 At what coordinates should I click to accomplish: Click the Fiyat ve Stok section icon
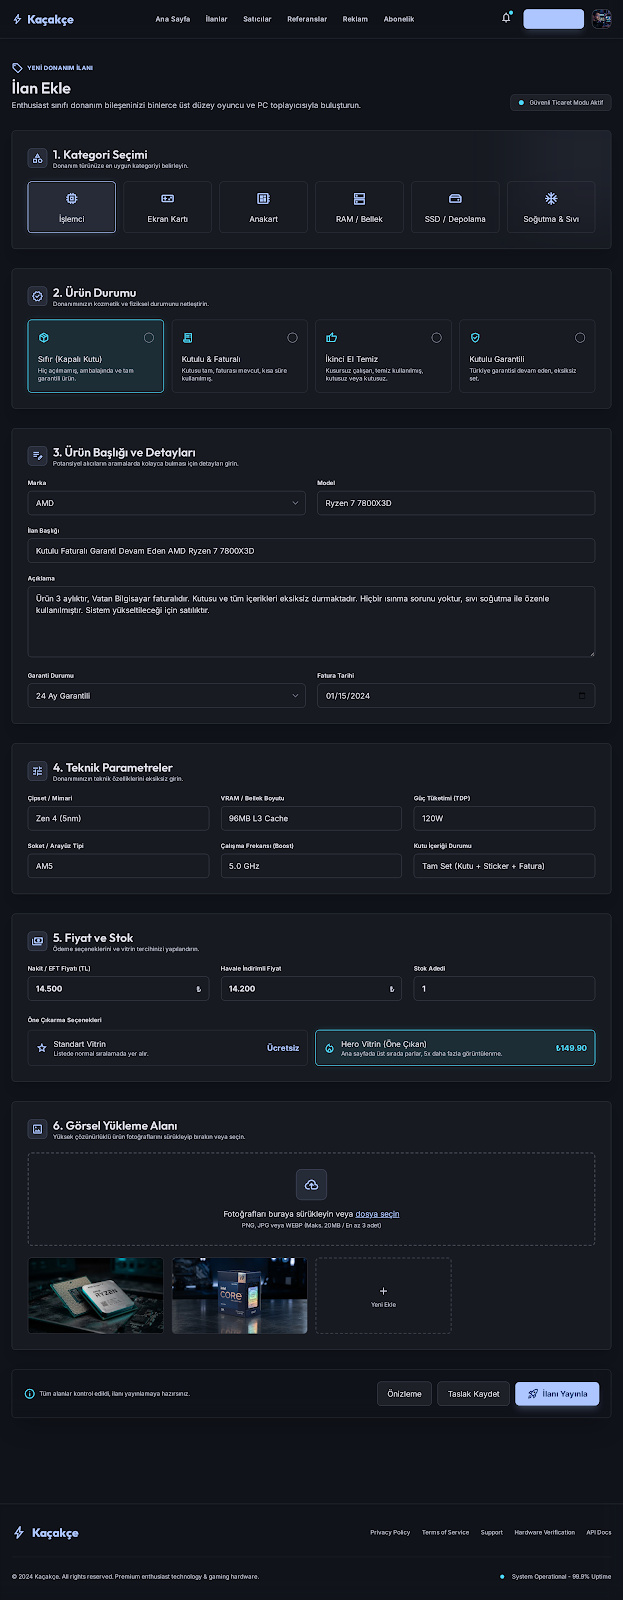(x=37, y=941)
